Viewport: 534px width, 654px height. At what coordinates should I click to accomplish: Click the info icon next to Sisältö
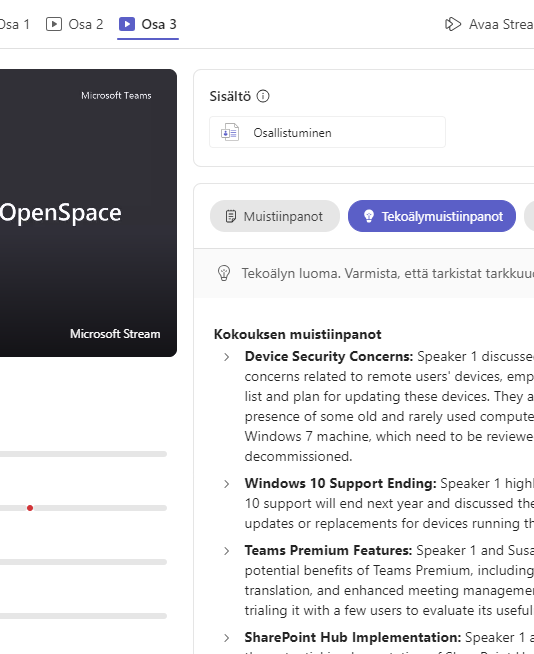pos(263,96)
